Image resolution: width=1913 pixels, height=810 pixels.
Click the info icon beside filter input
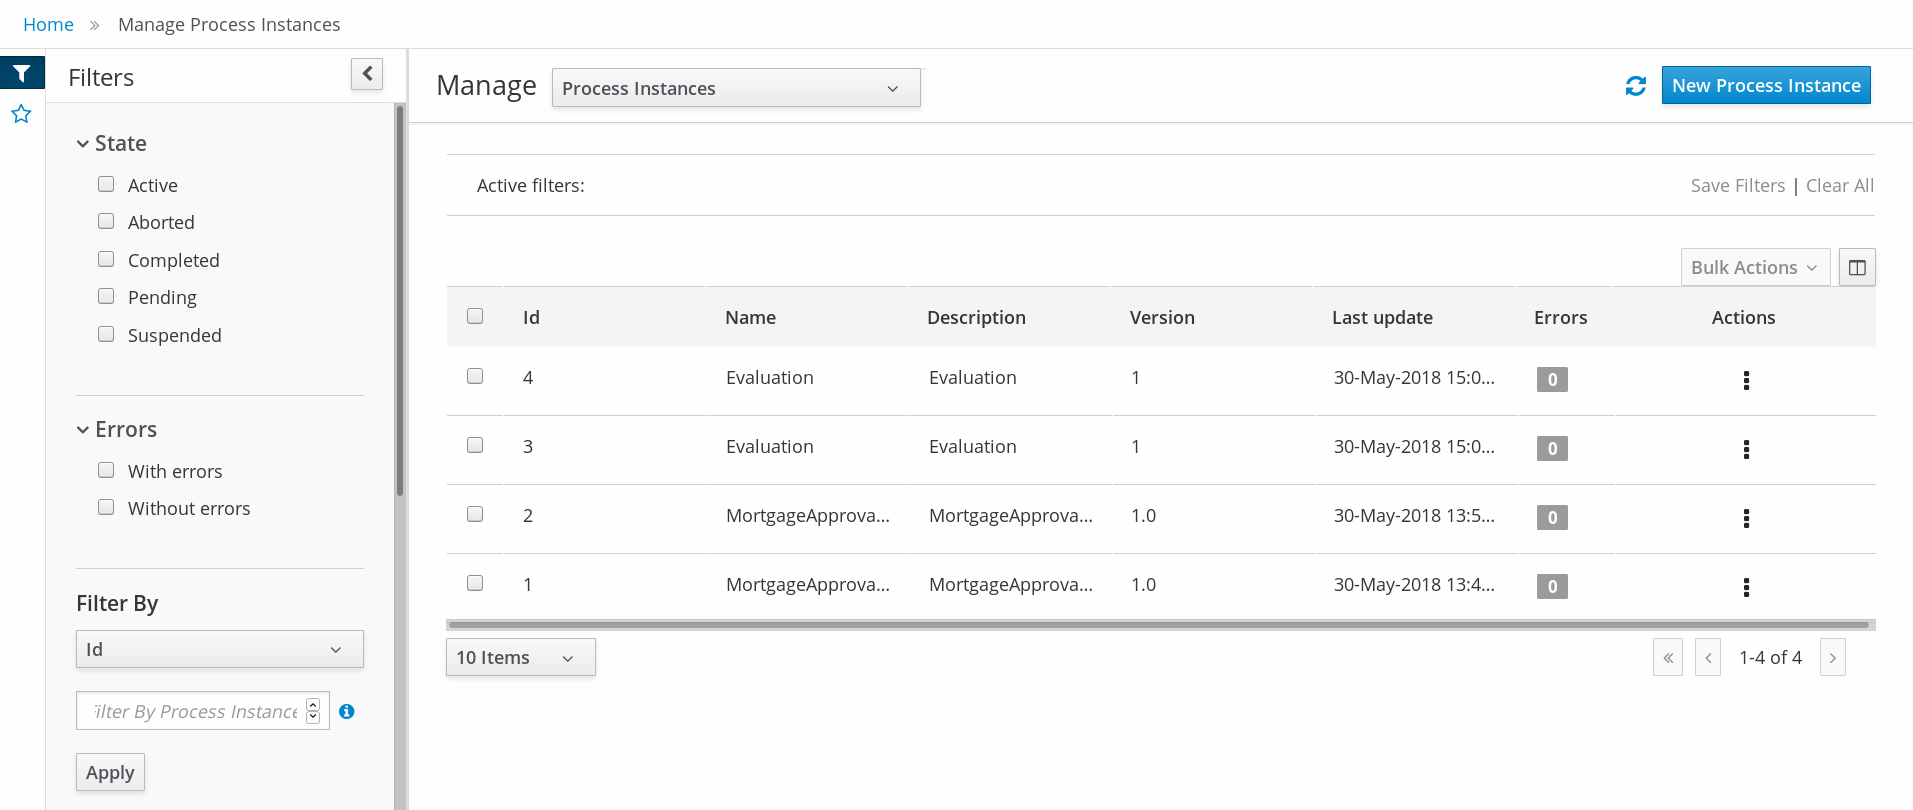click(347, 711)
